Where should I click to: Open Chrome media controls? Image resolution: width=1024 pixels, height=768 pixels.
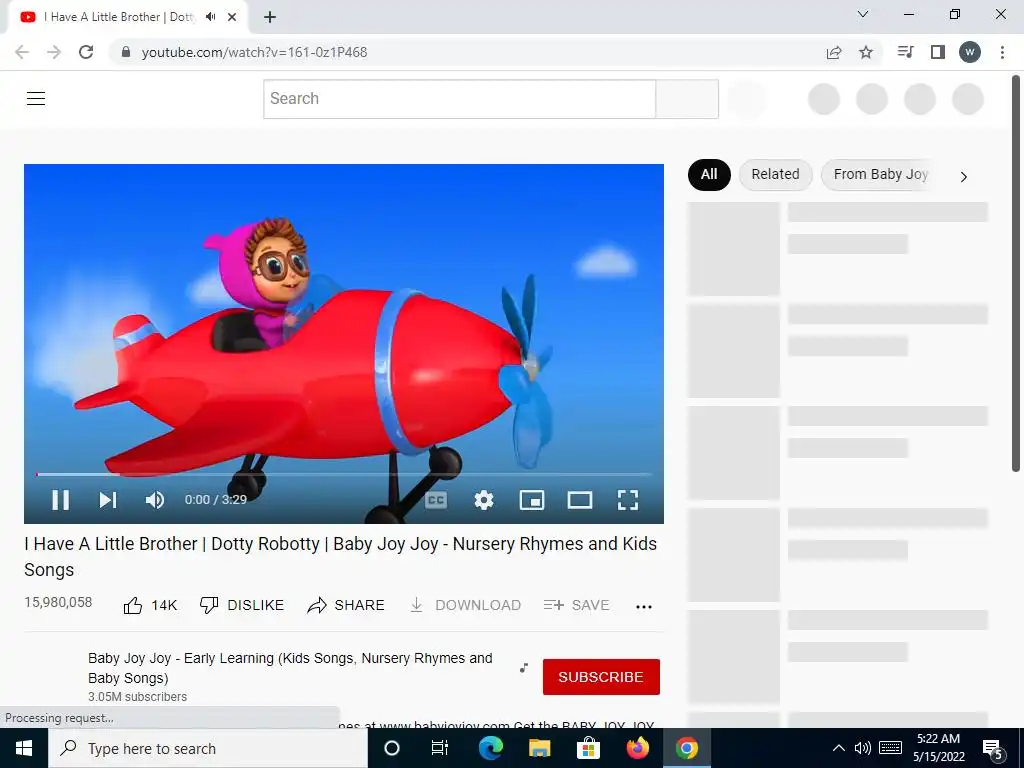point(906,52)
